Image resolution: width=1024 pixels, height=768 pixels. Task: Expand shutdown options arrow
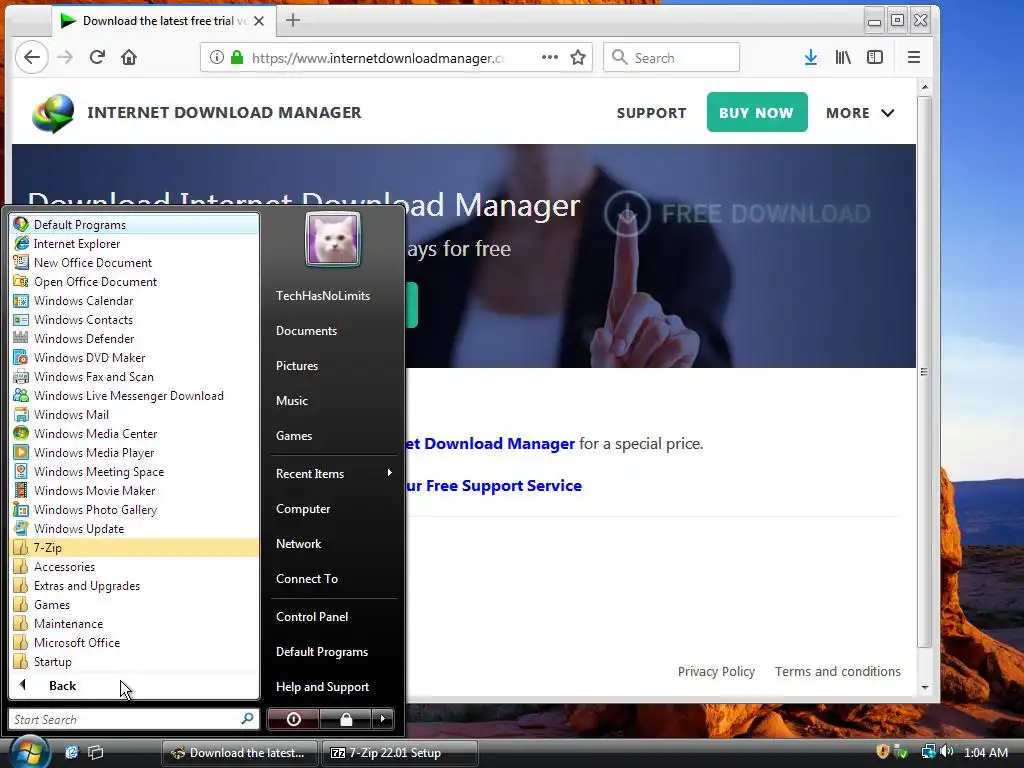[383, 719]
